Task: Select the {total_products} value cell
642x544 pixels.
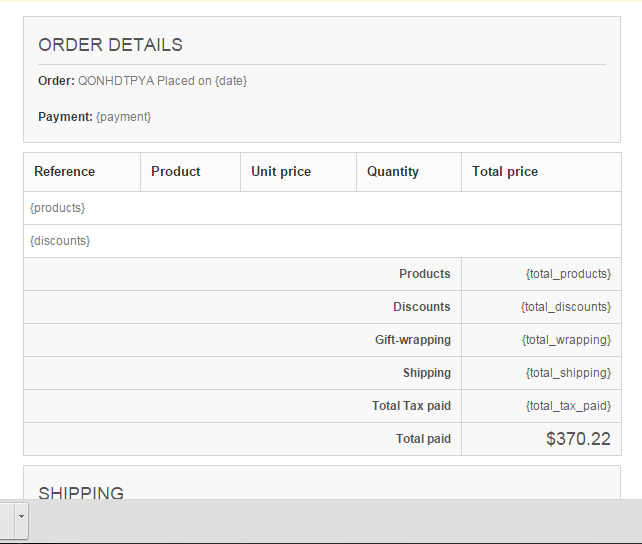Action: point(568,274)
